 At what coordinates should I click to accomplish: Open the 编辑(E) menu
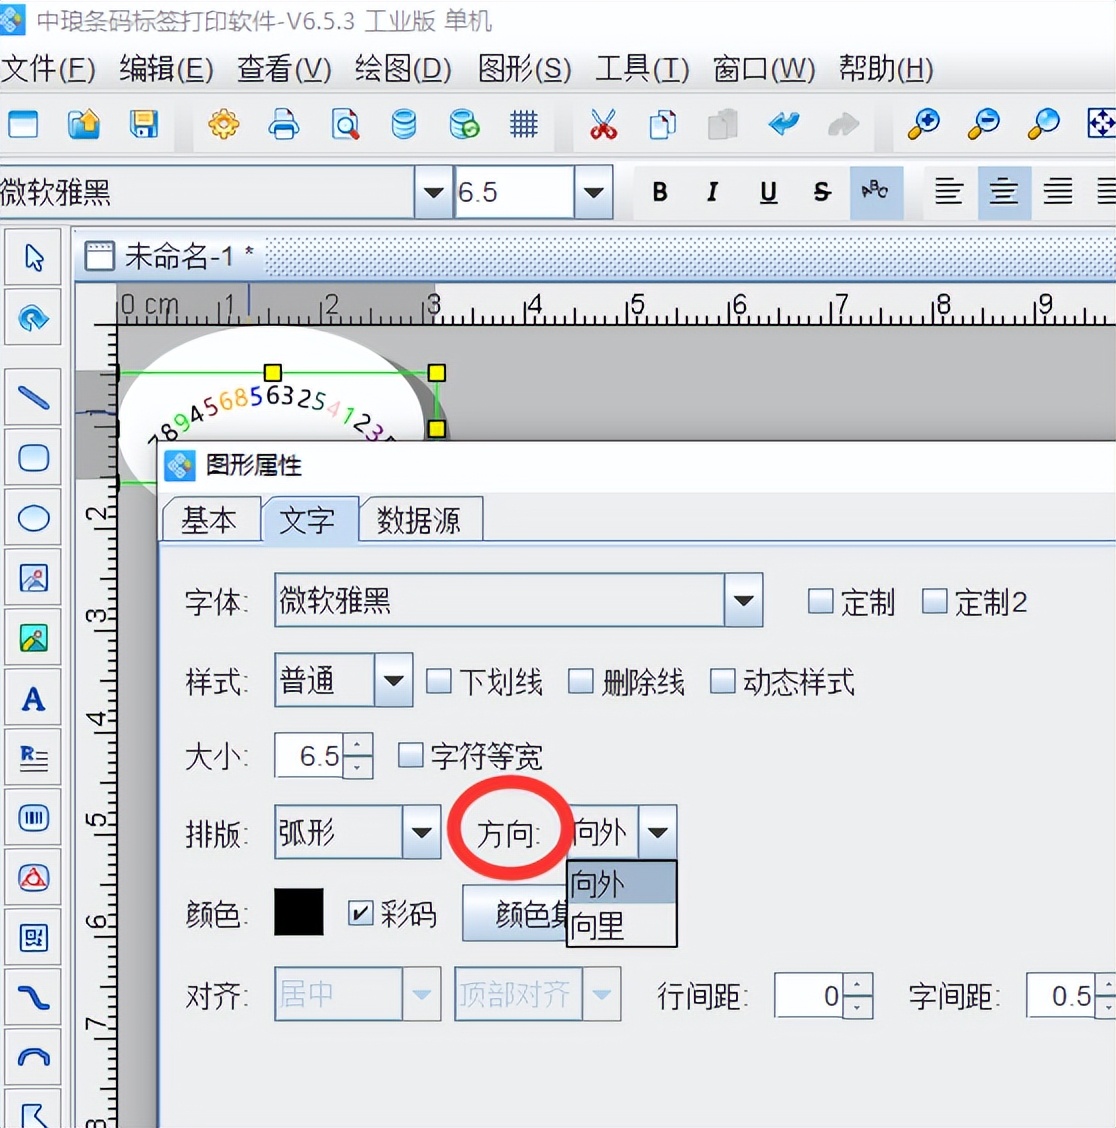coord(166,70)
